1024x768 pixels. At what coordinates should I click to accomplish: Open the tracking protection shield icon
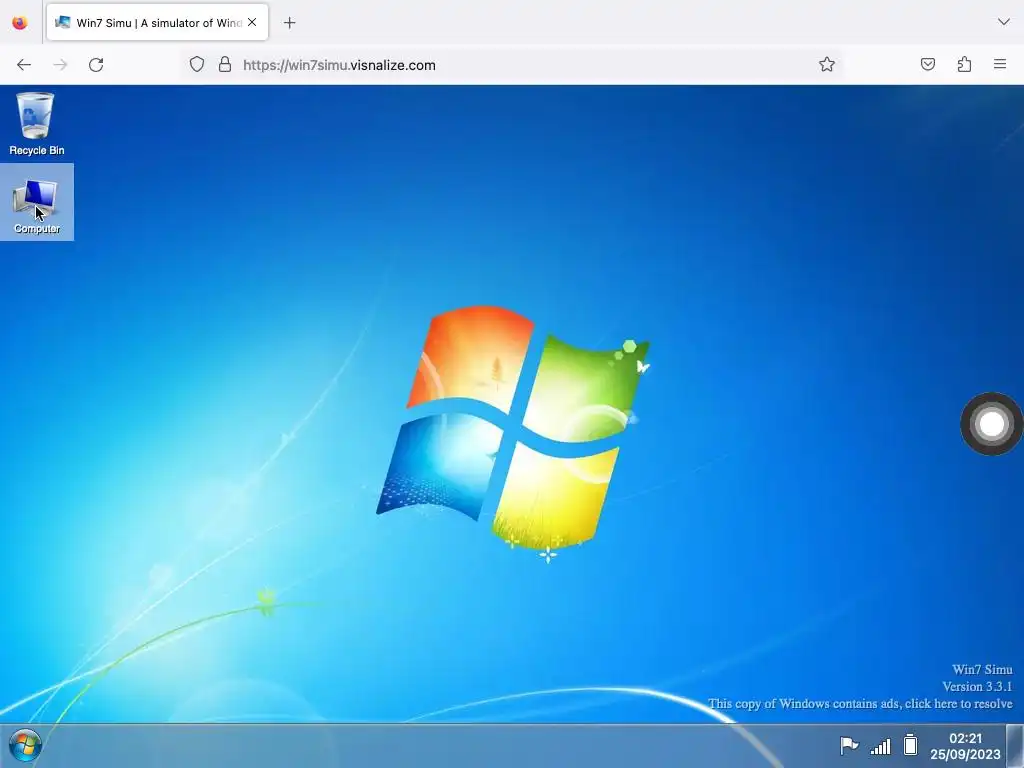[x=197, y=65]
